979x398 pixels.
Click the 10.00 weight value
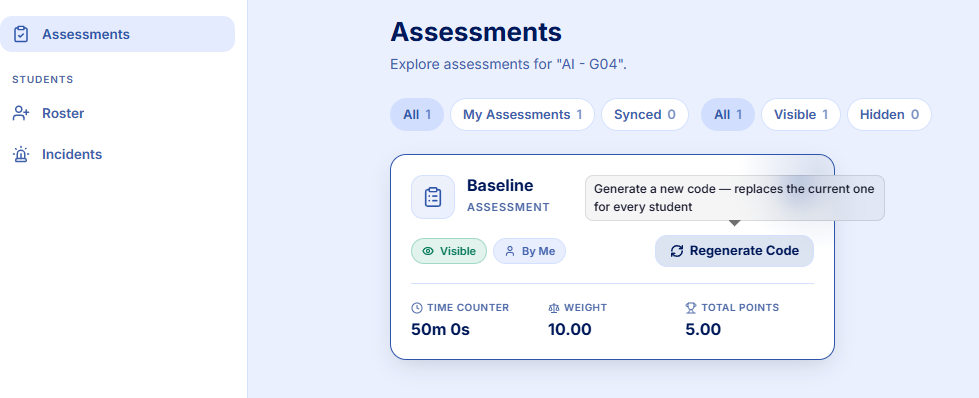pyautogui.click(x=569, y=329)
